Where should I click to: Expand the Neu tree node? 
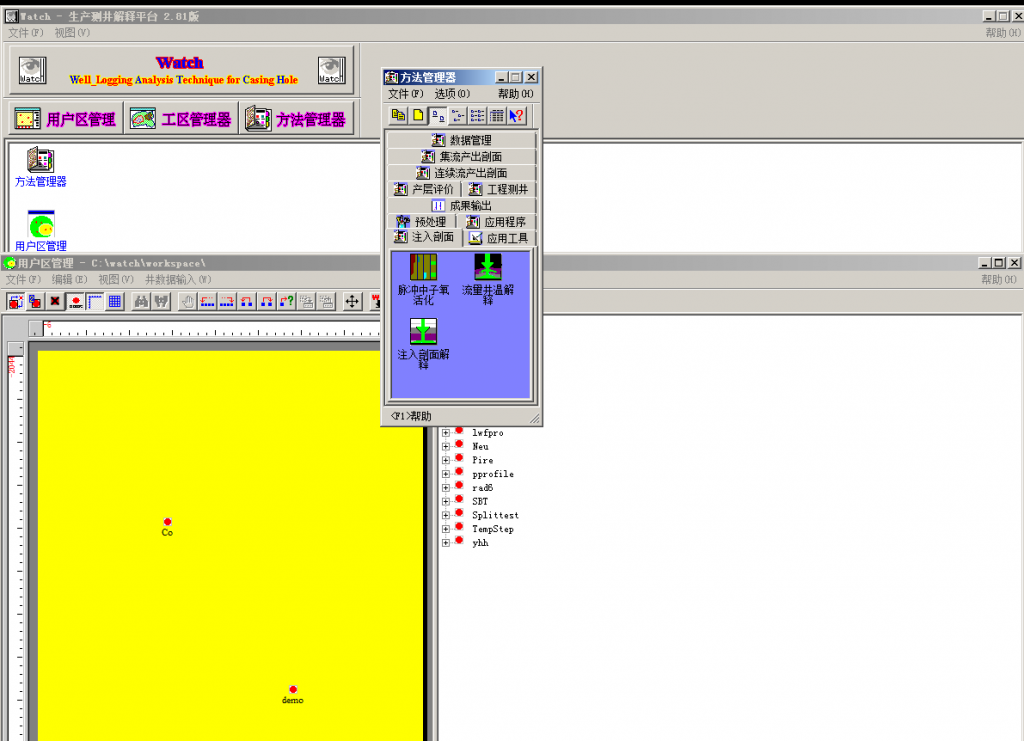point(446,447)
